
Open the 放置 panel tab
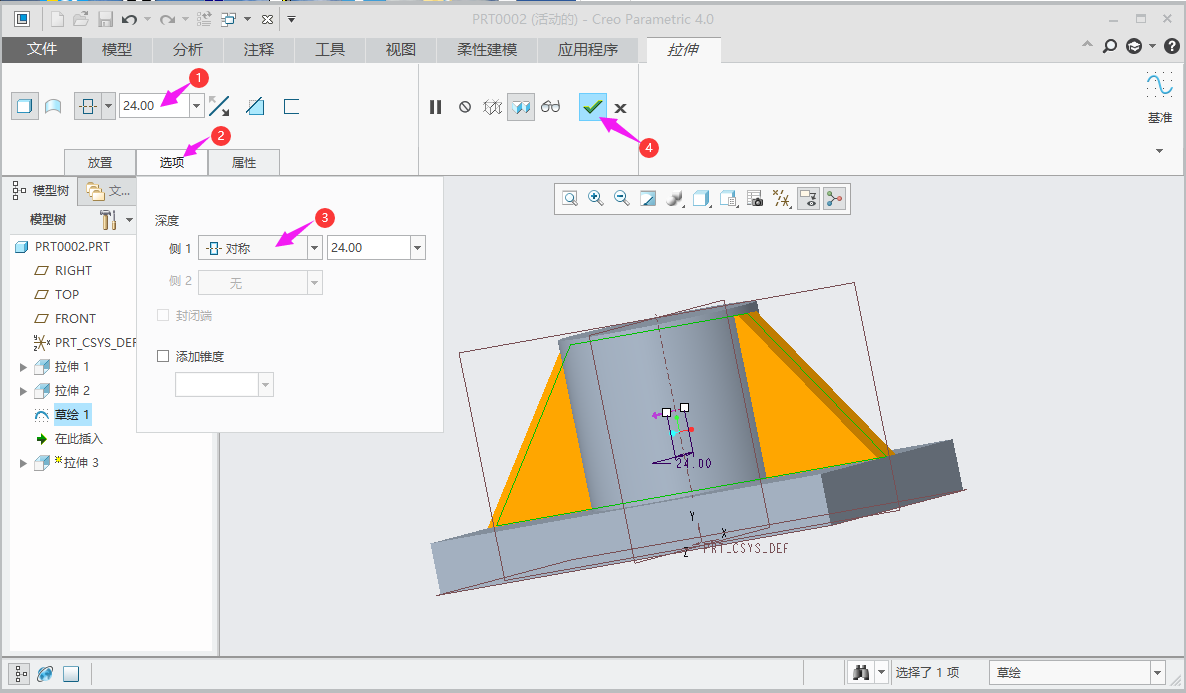click(100, 163)
